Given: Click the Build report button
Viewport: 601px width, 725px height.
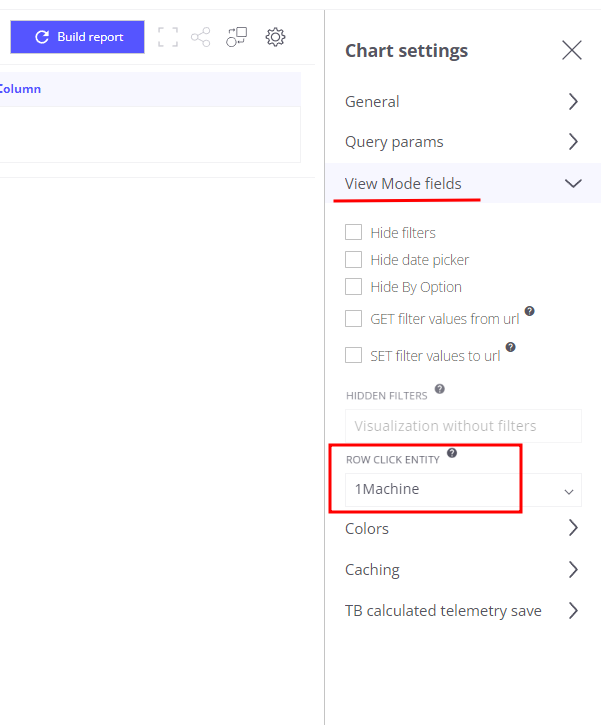Looking at the screenshot, I should [78, 37].
